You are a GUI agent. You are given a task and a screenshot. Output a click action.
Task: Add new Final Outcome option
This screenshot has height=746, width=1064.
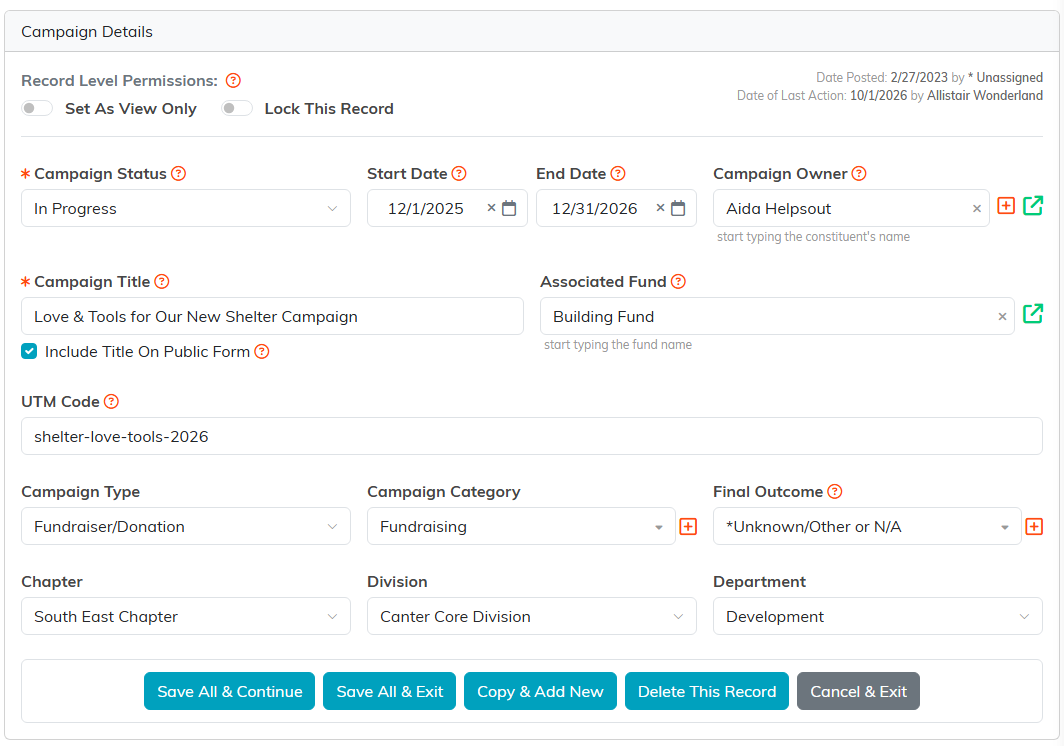pyautogui.click(x=1034, y=527)
